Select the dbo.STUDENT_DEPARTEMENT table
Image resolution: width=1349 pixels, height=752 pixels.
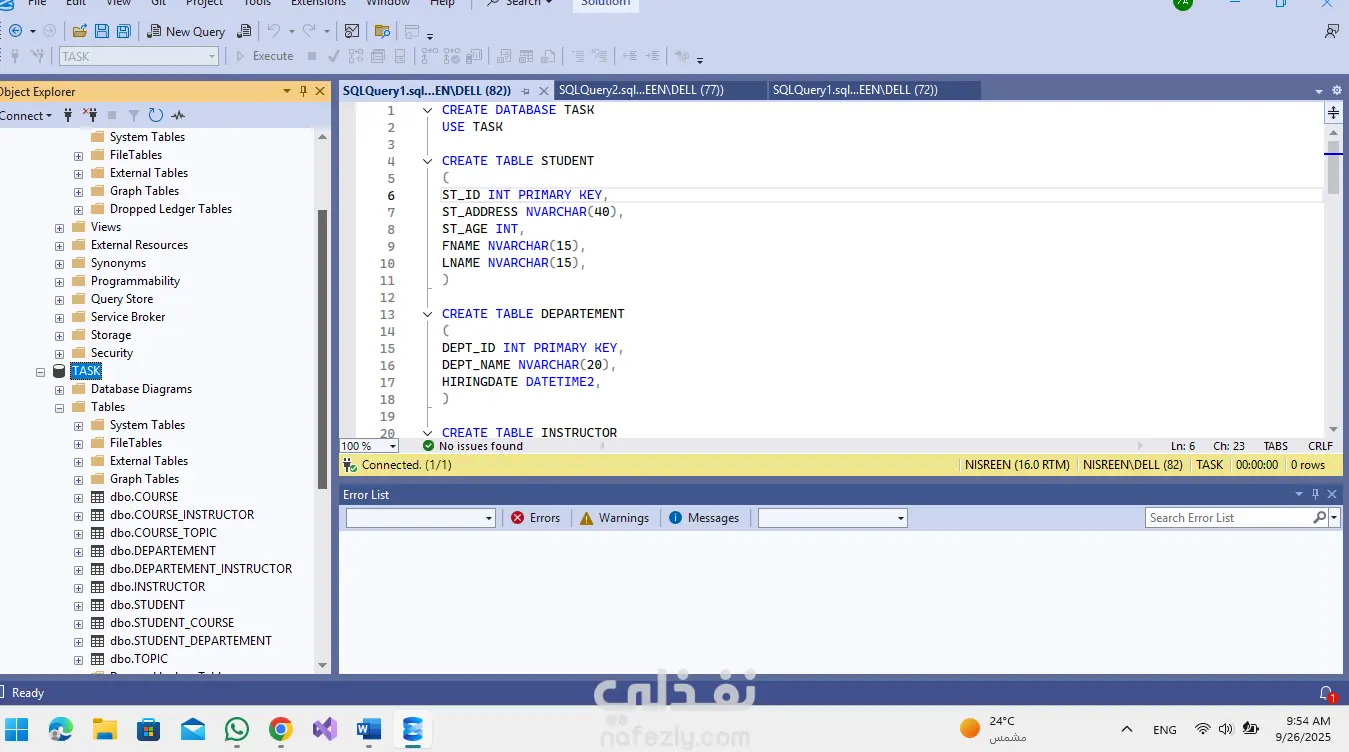[191, 641]
